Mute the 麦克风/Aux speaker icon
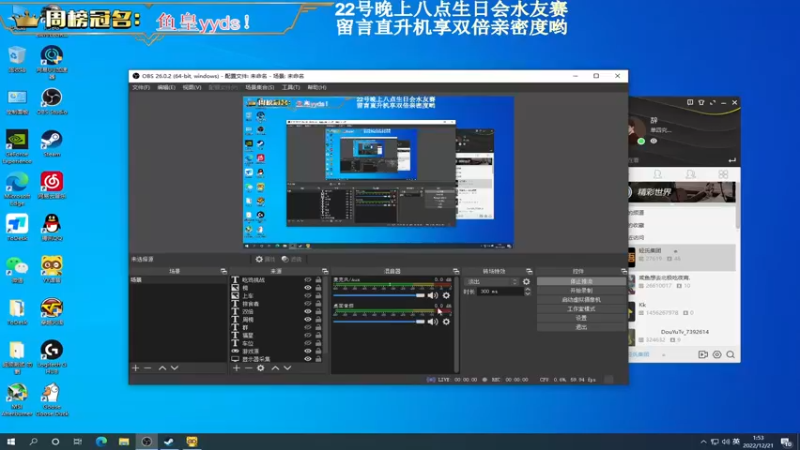800x450 pixels. (x=433, y=295)
